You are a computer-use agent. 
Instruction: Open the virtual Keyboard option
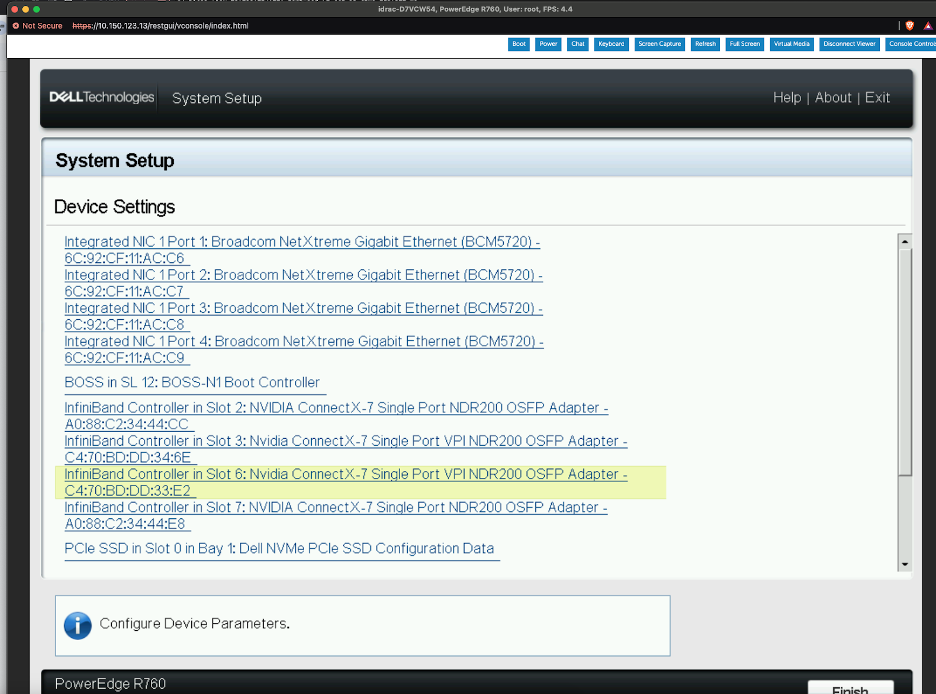point(610,44)
